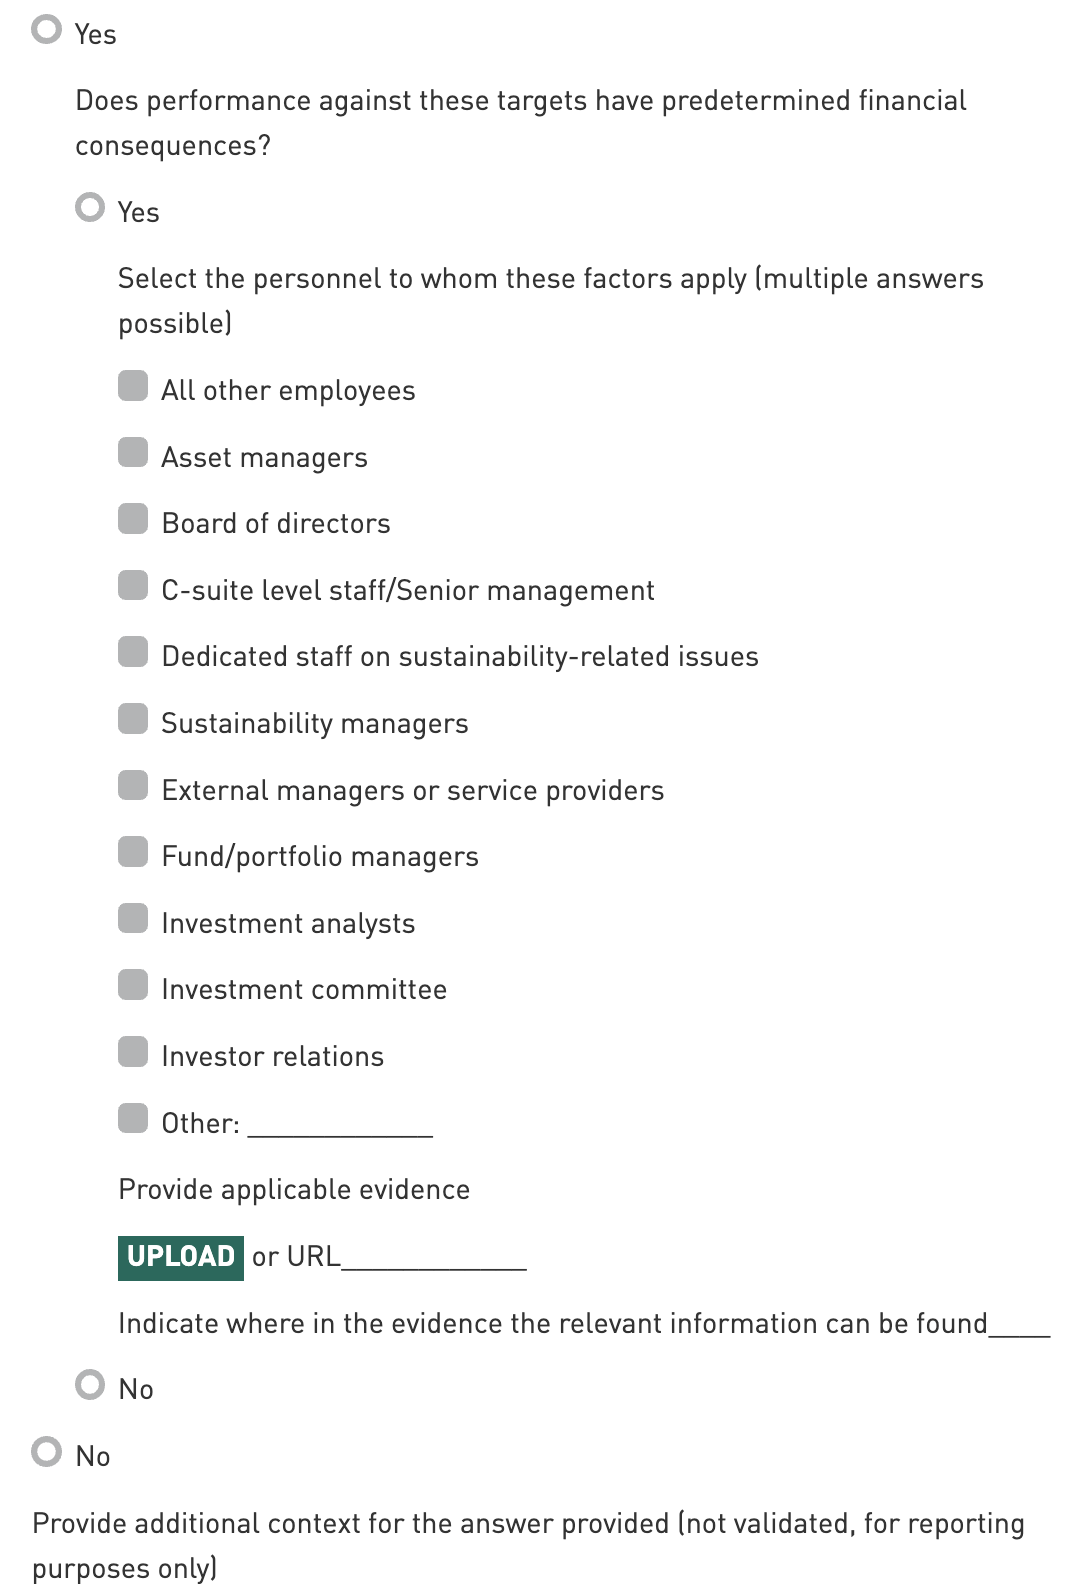Enable the Board of directors checkbox
Viewport: 1088px width, 1584px height.
point(133,519)
